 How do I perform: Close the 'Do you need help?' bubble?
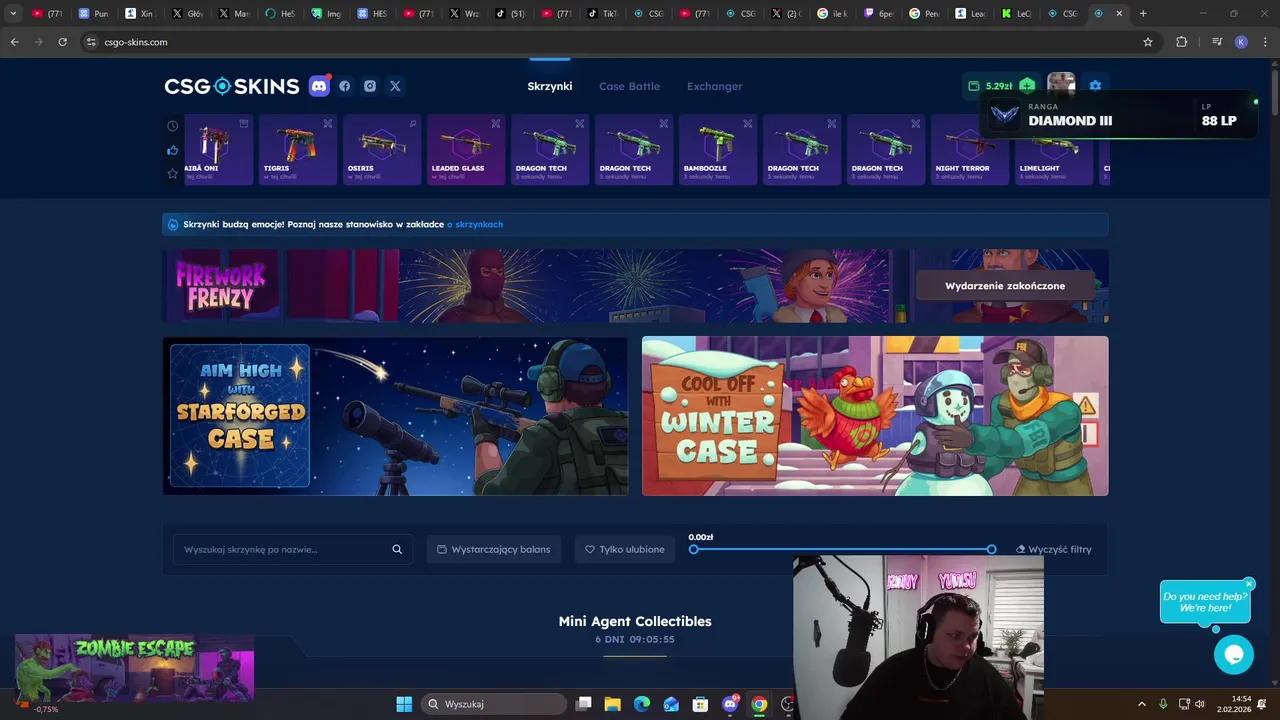click(x=1249, y=584)
